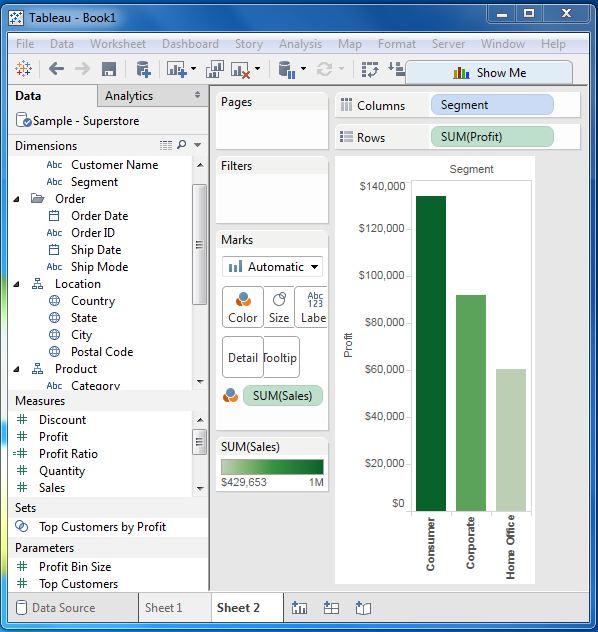This screenshot has width=598, height=632.
Task: Click the Undo back arrow
Action: tap(56, 69)
